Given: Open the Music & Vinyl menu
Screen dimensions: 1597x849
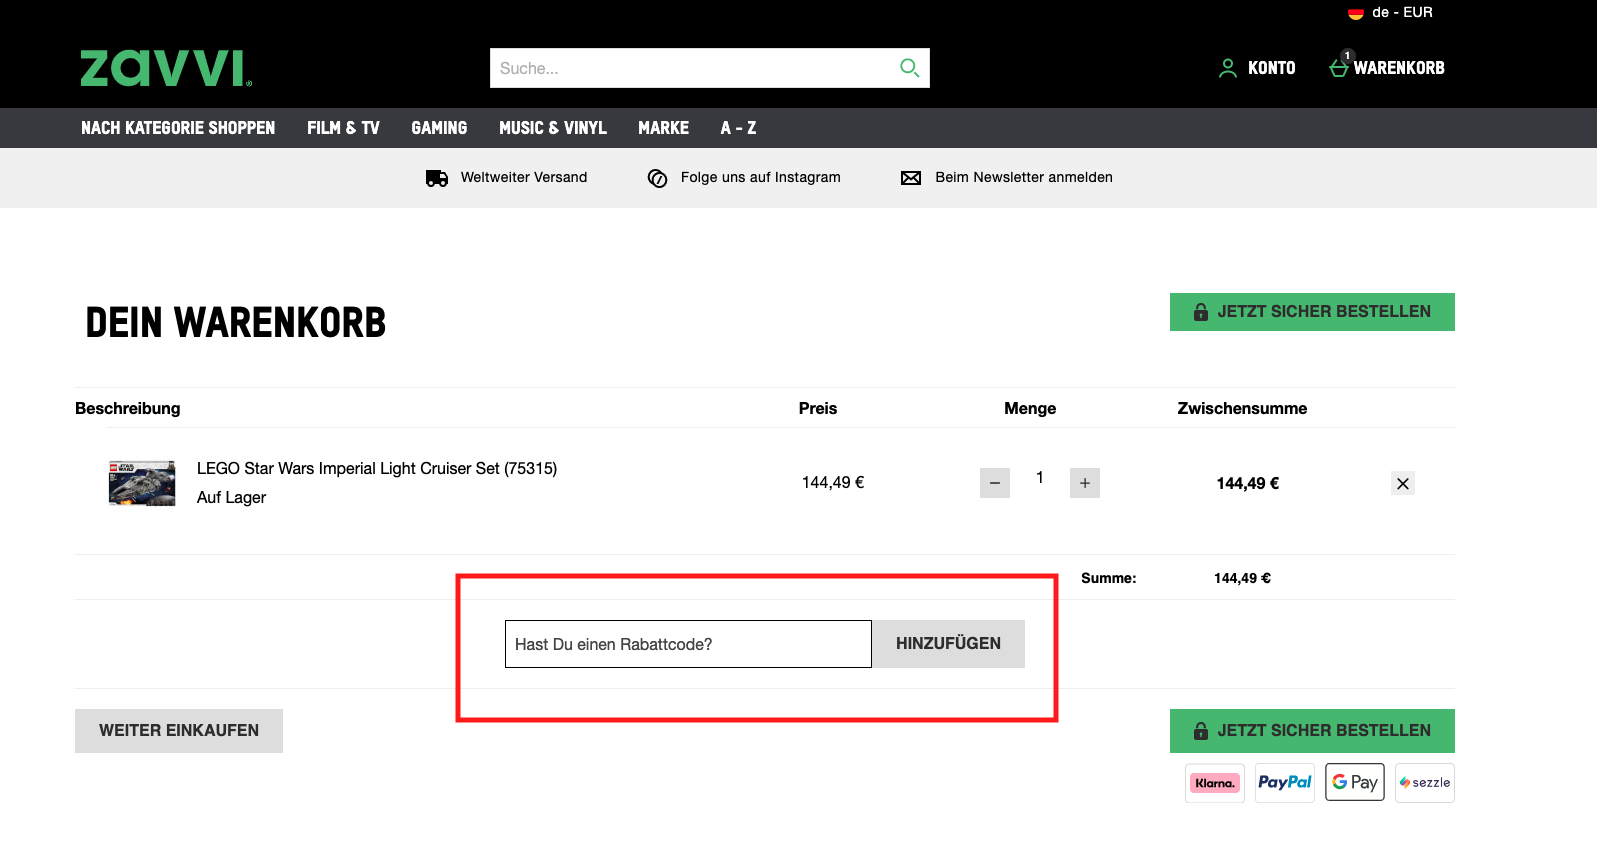Looking at the screenshot, I should (553, 128).
